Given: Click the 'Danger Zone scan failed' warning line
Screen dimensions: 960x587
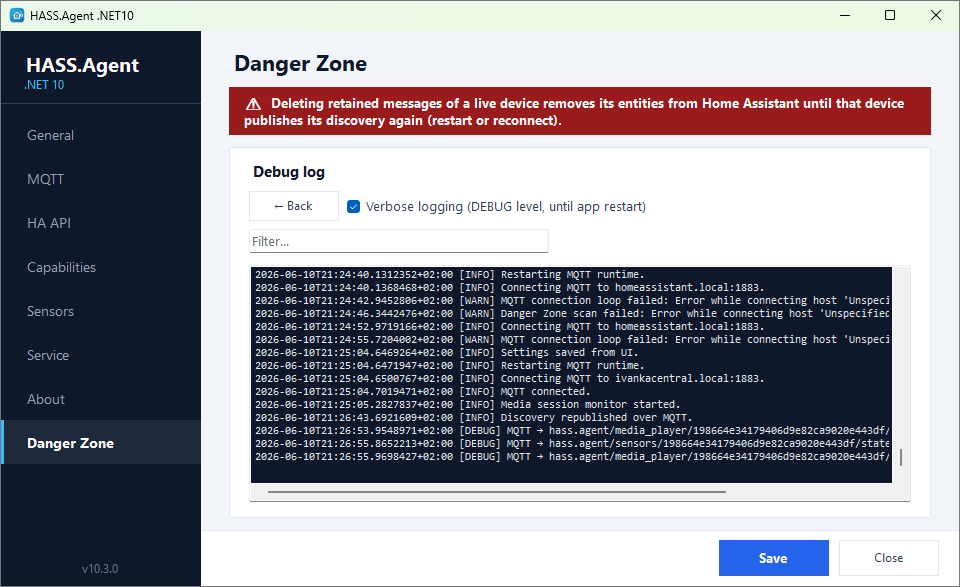Looking at the screenshot, I should (x=572, y=313).
